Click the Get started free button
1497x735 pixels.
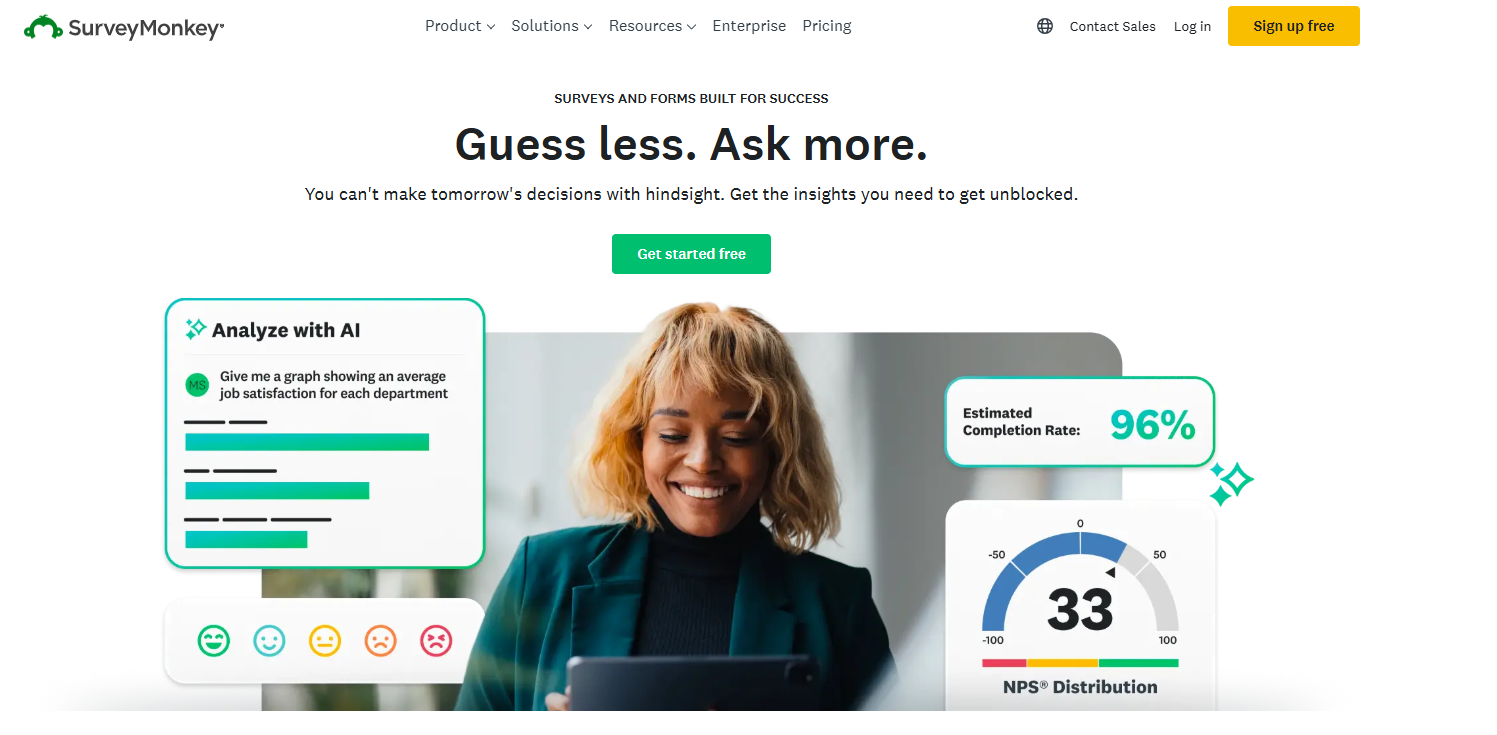point(691,254)
